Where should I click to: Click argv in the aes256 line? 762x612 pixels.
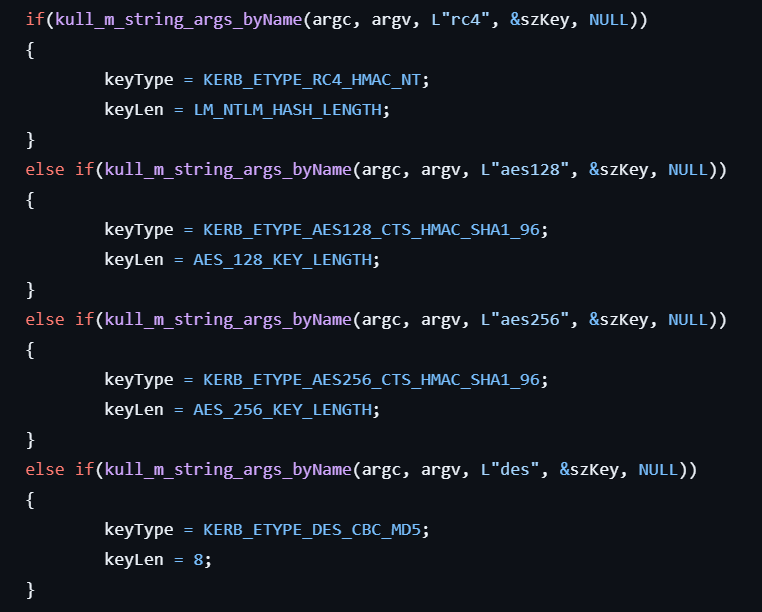tap(441, 320)
